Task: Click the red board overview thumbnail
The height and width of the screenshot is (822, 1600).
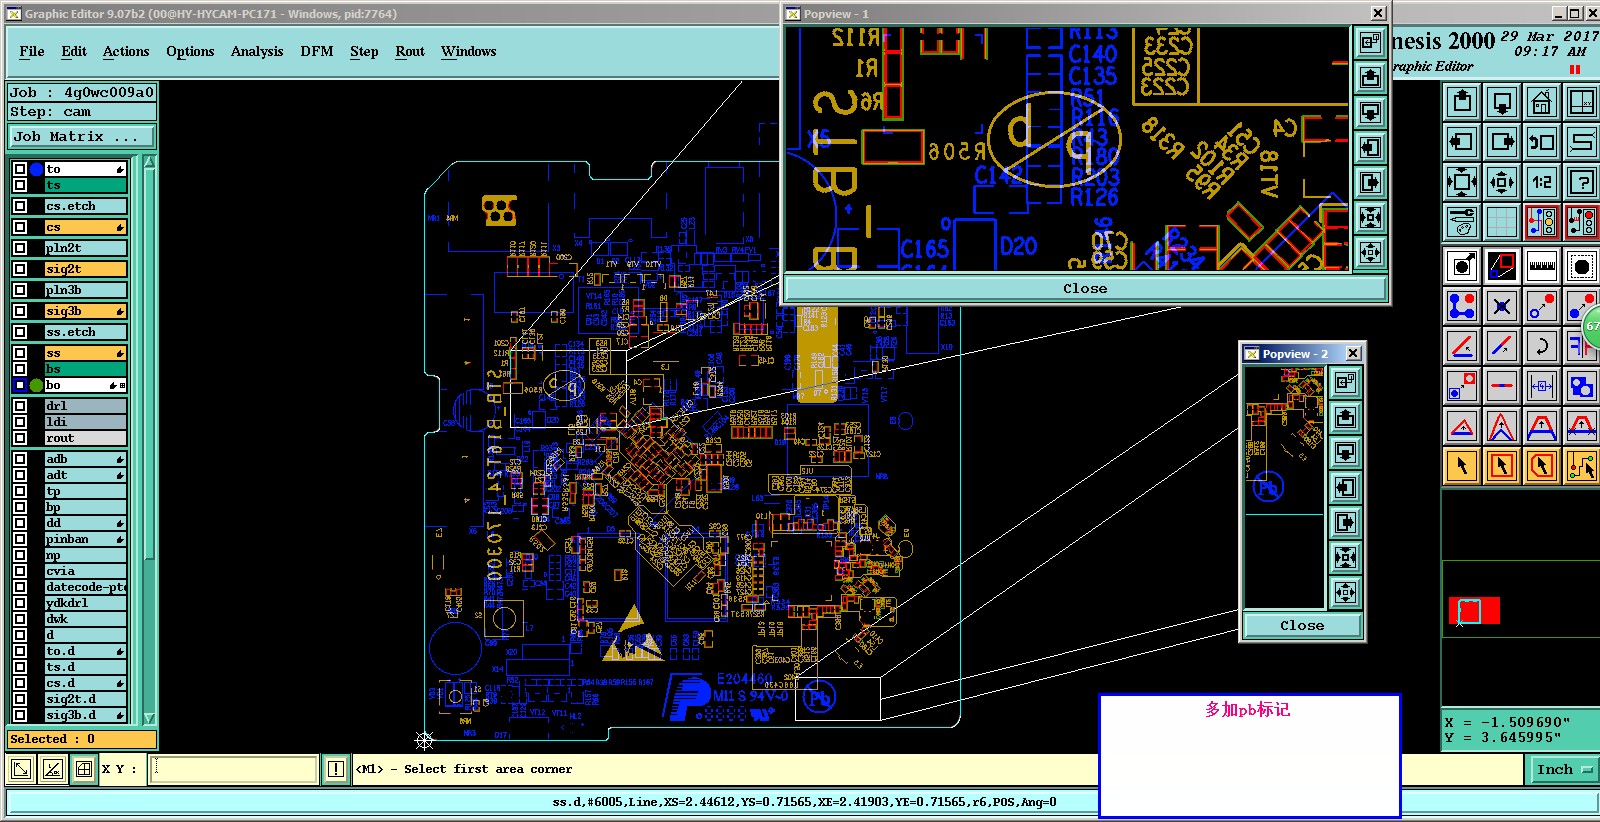Action: (x=1474, y=610)
